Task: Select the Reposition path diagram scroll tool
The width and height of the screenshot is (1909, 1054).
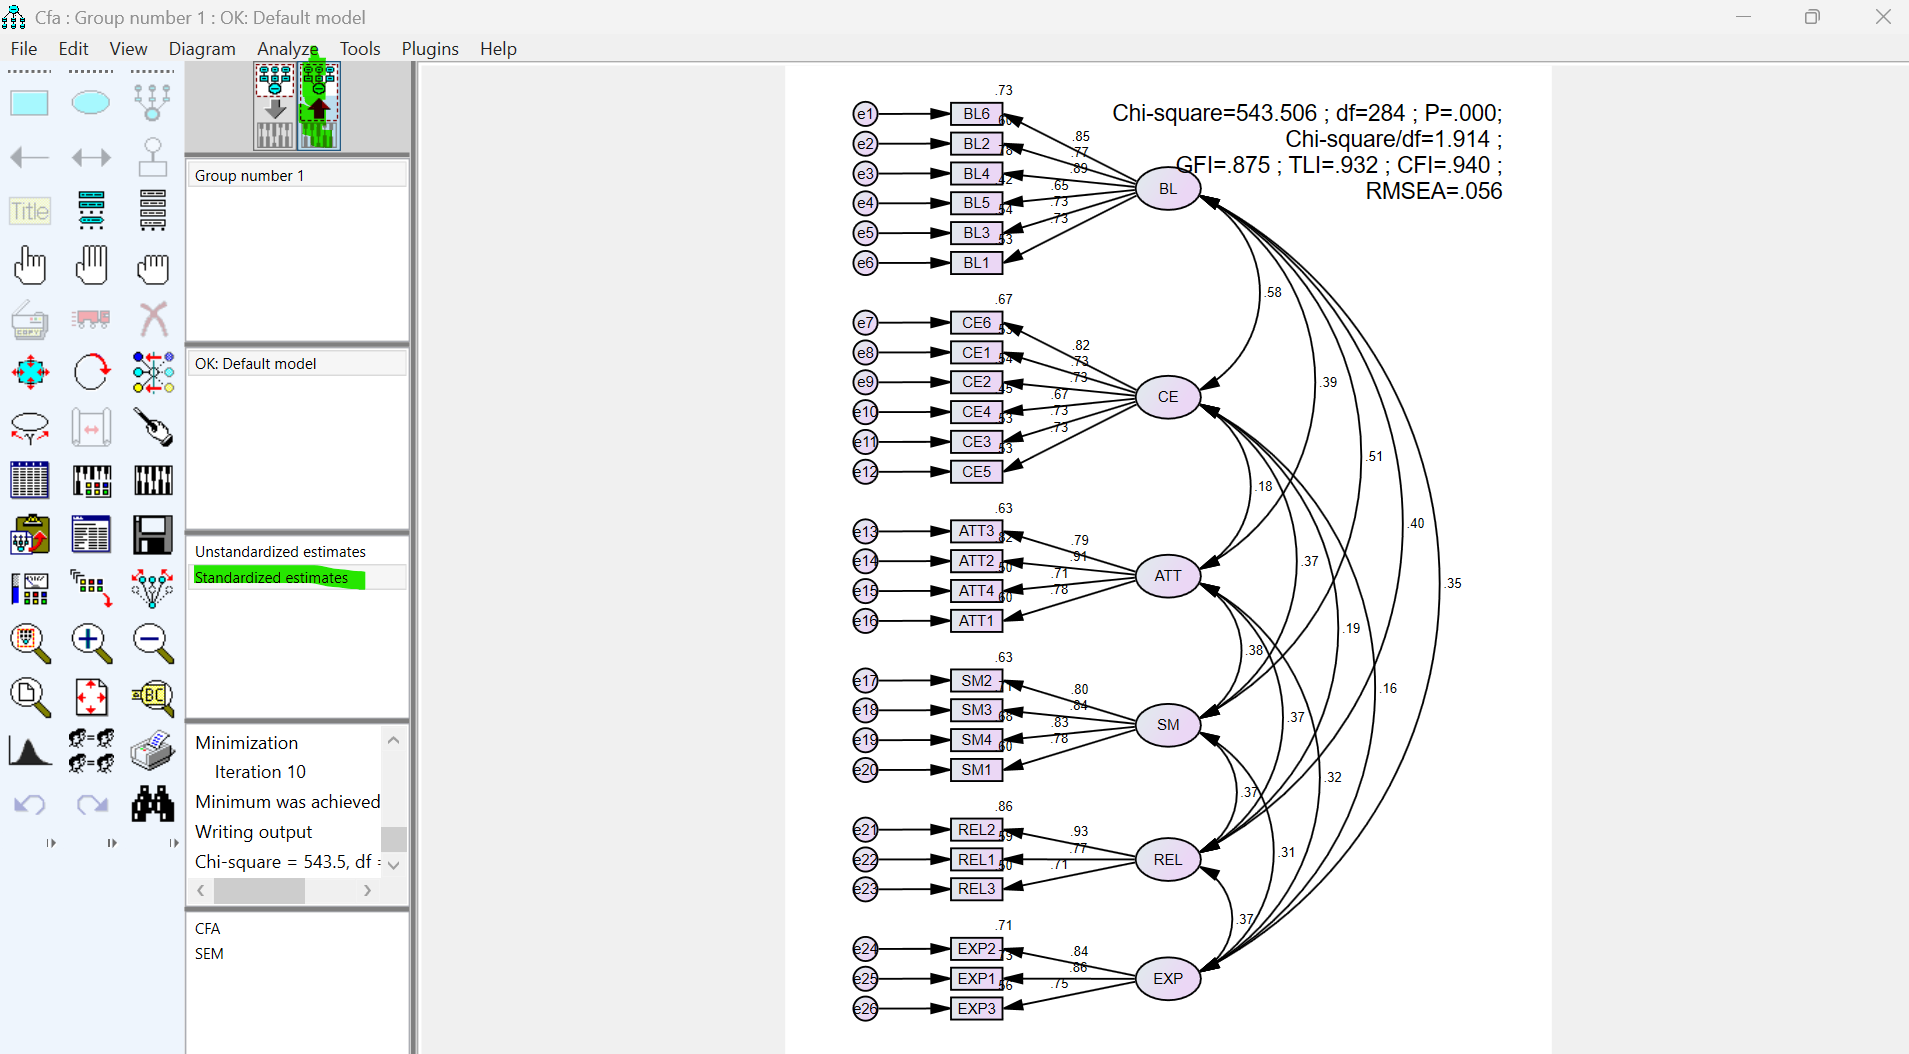Action: pyautogui.click(x=91, y=427)
